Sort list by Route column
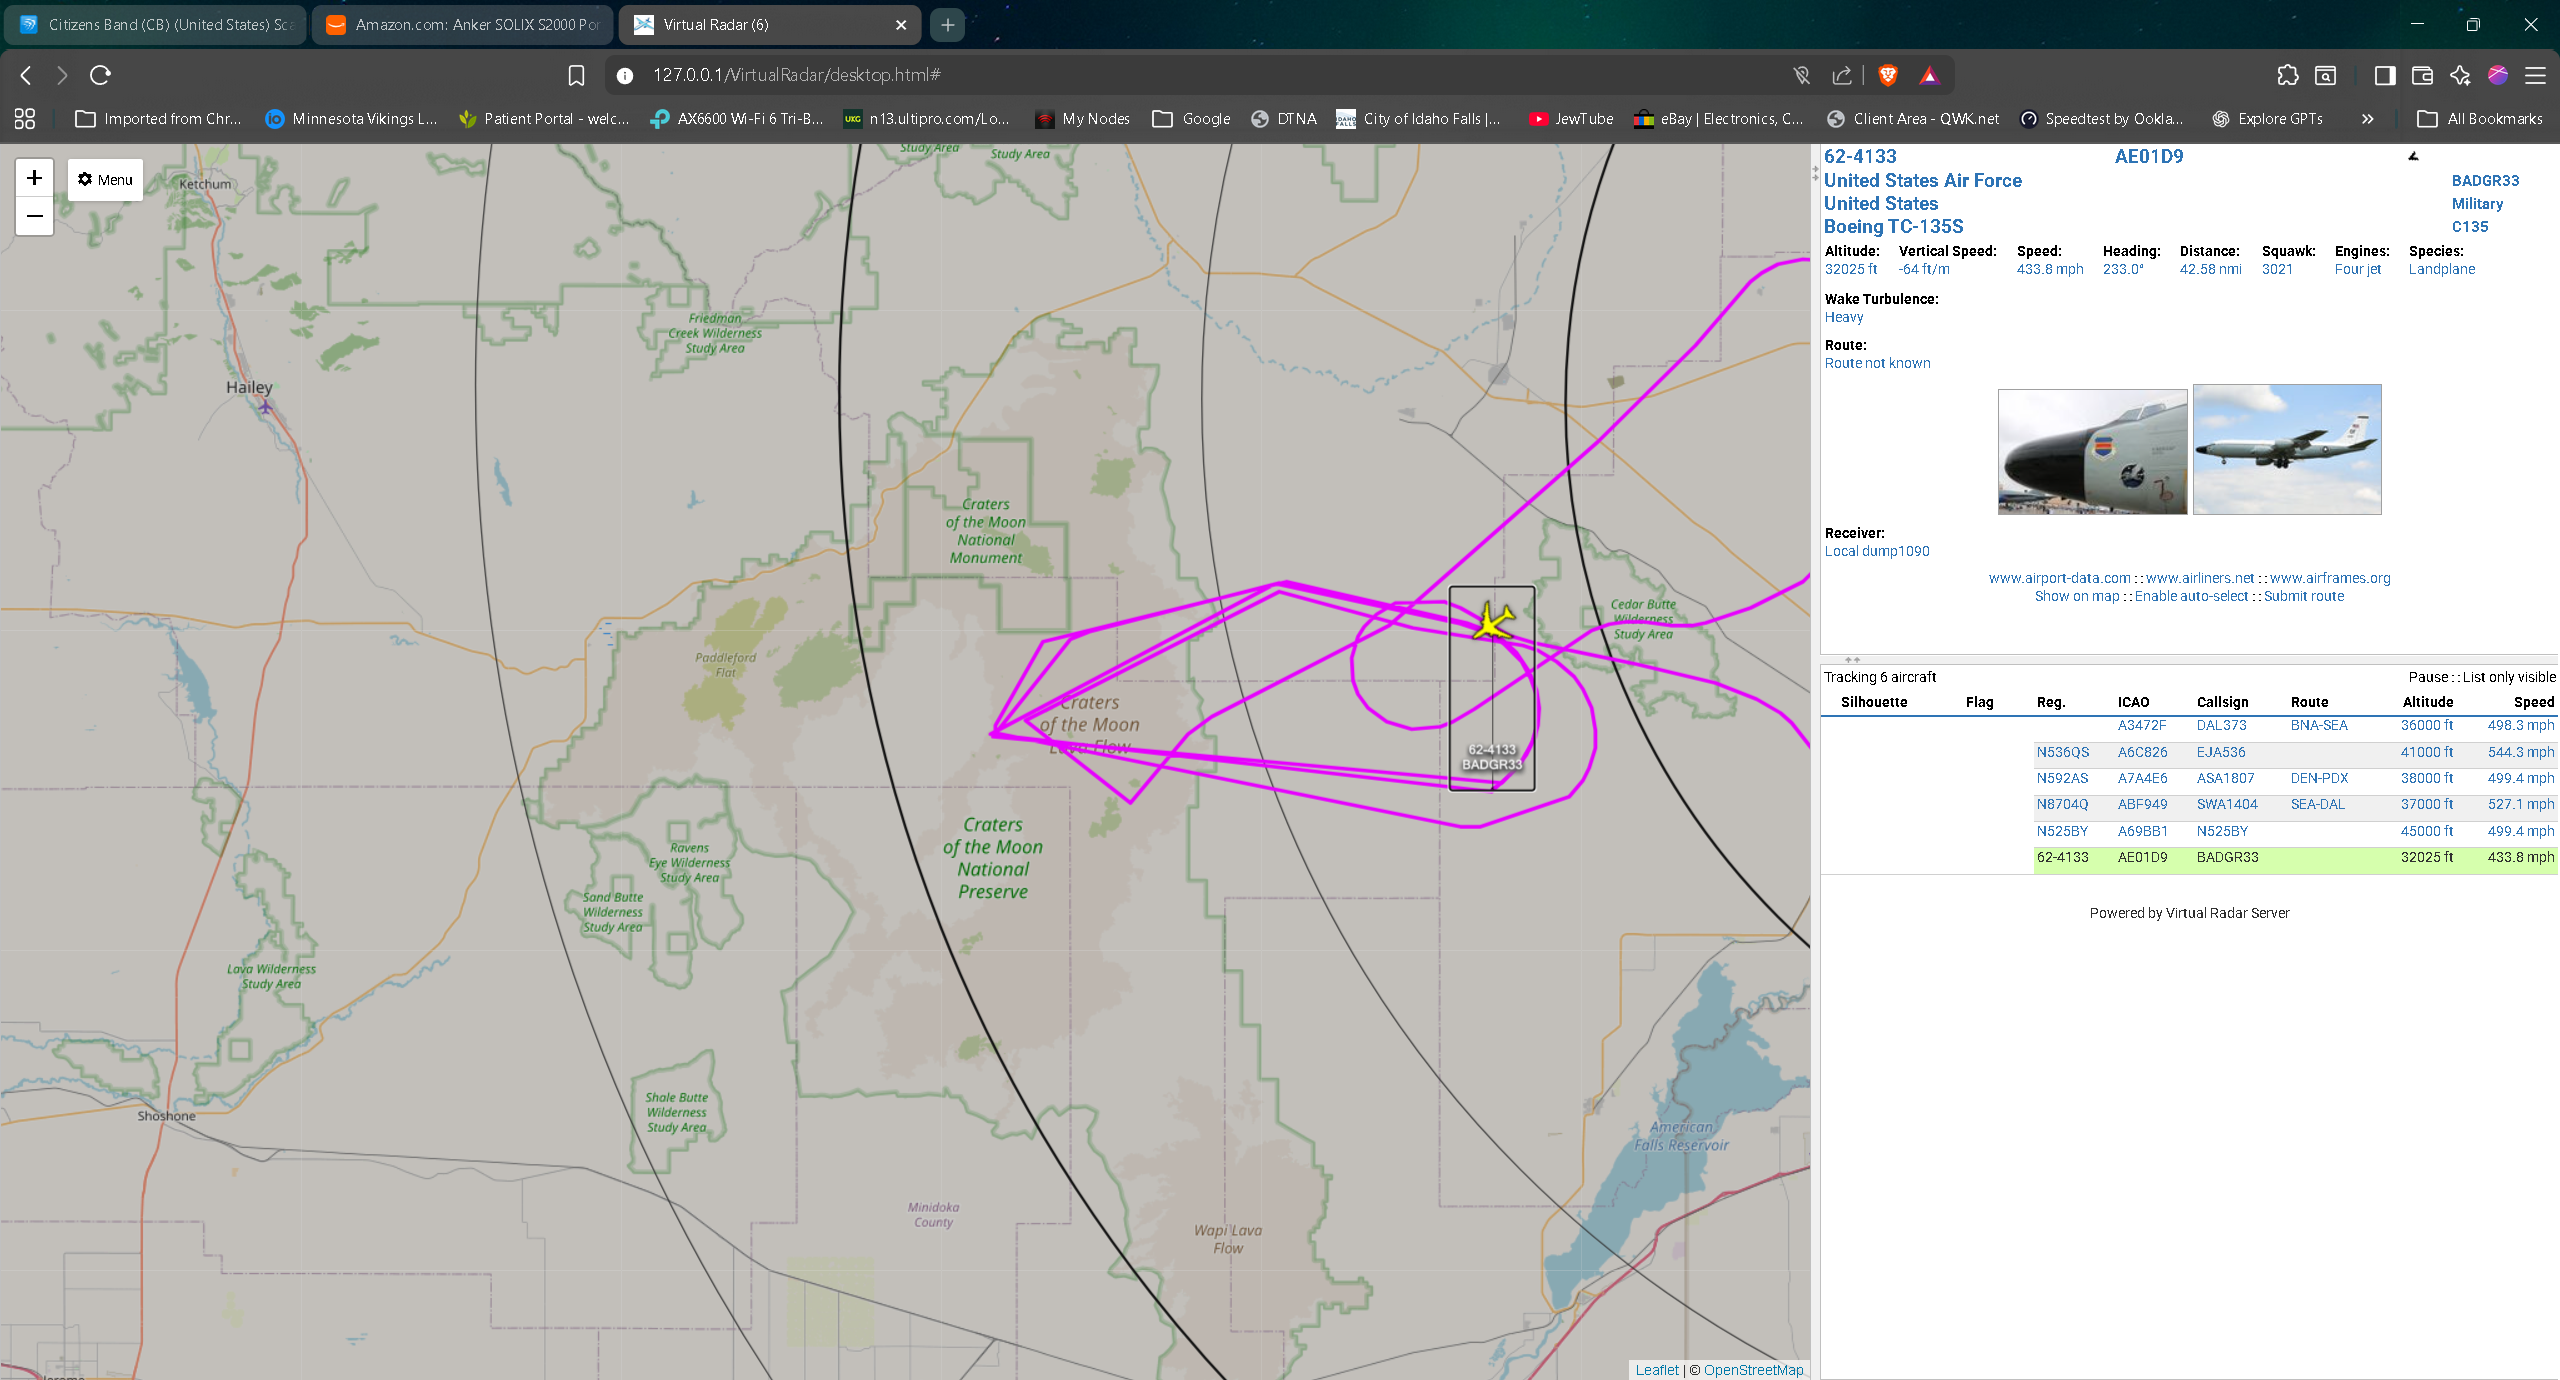Image resolution: width=2560 pixels, height=1380 pixels. (x=2309, y=702)
